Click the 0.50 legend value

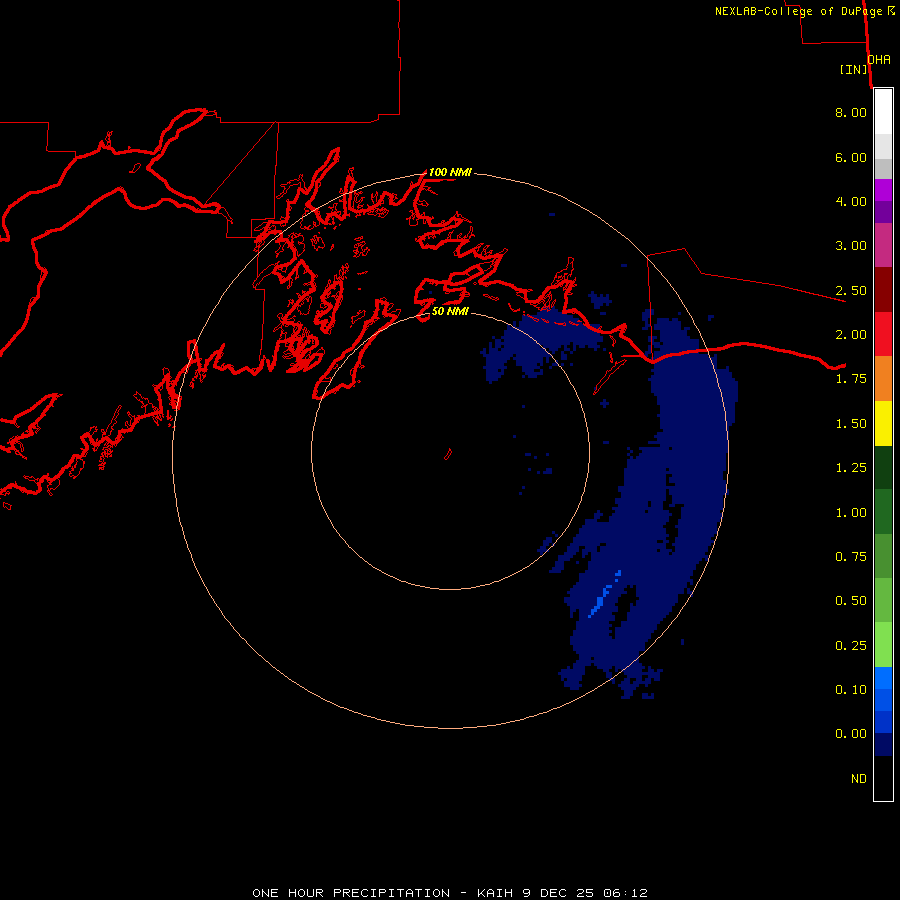coord(851,601)
